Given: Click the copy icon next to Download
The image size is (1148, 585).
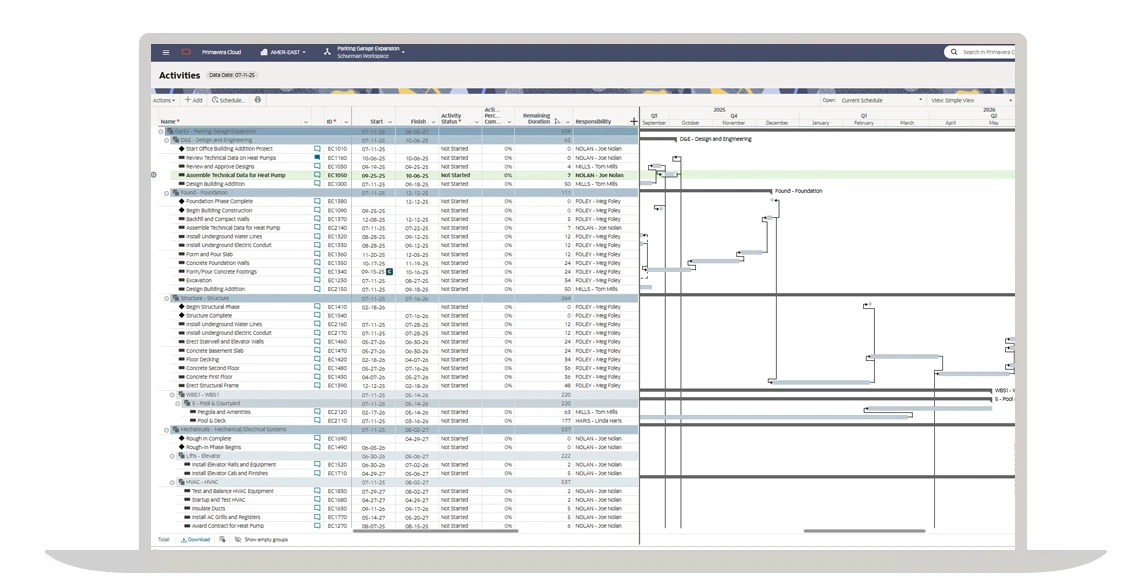Looking at the screenshot, I should pos(222,539).
